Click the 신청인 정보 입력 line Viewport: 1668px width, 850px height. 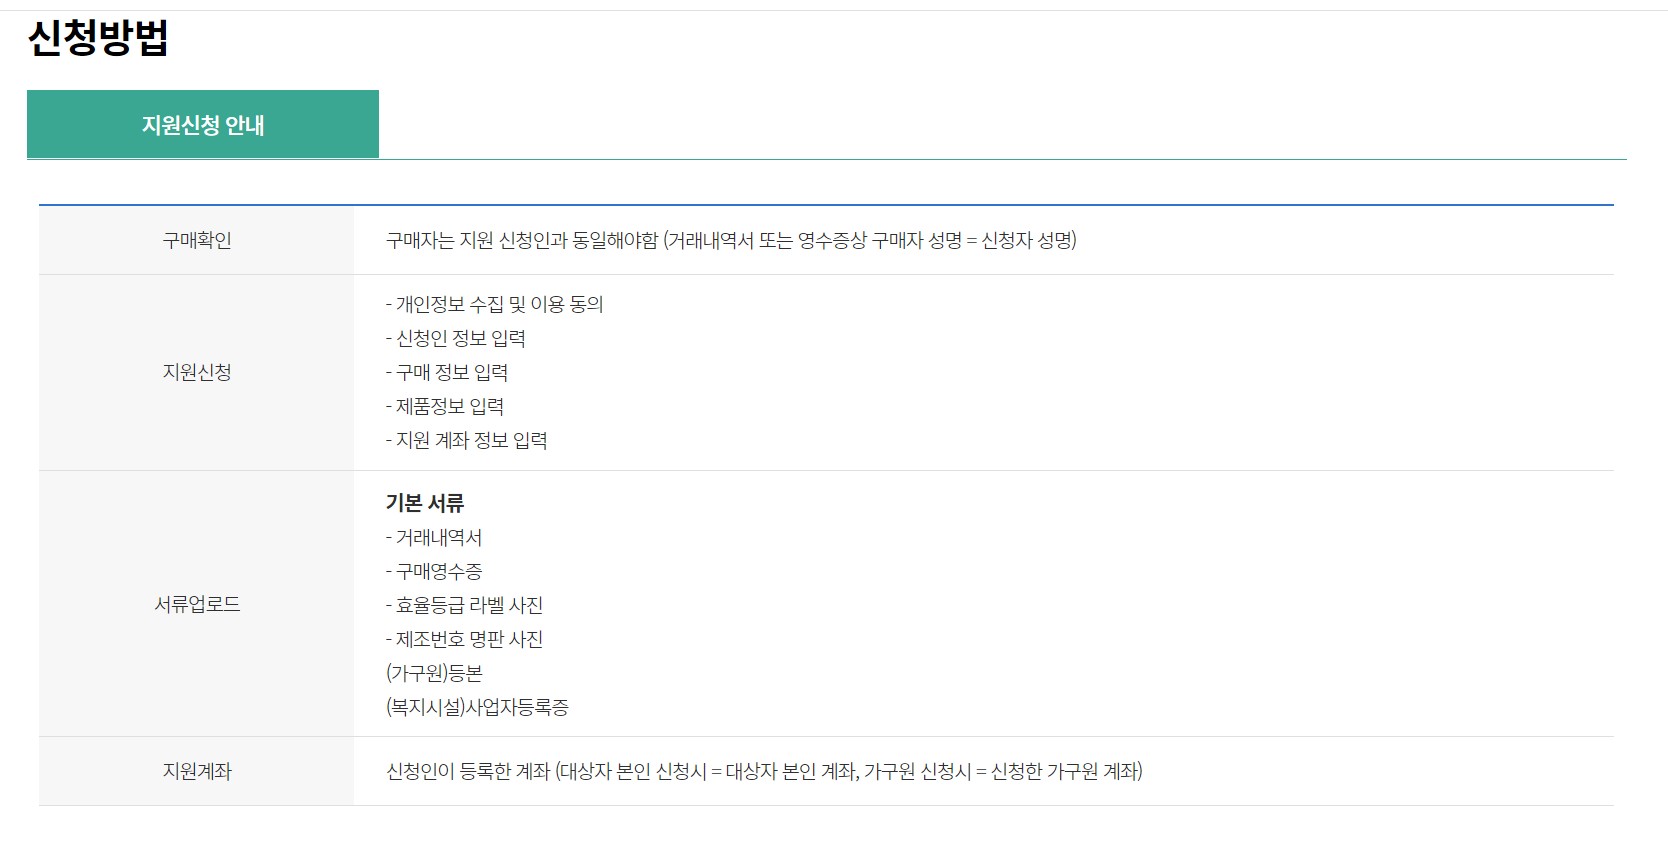(x=456, y=338)
